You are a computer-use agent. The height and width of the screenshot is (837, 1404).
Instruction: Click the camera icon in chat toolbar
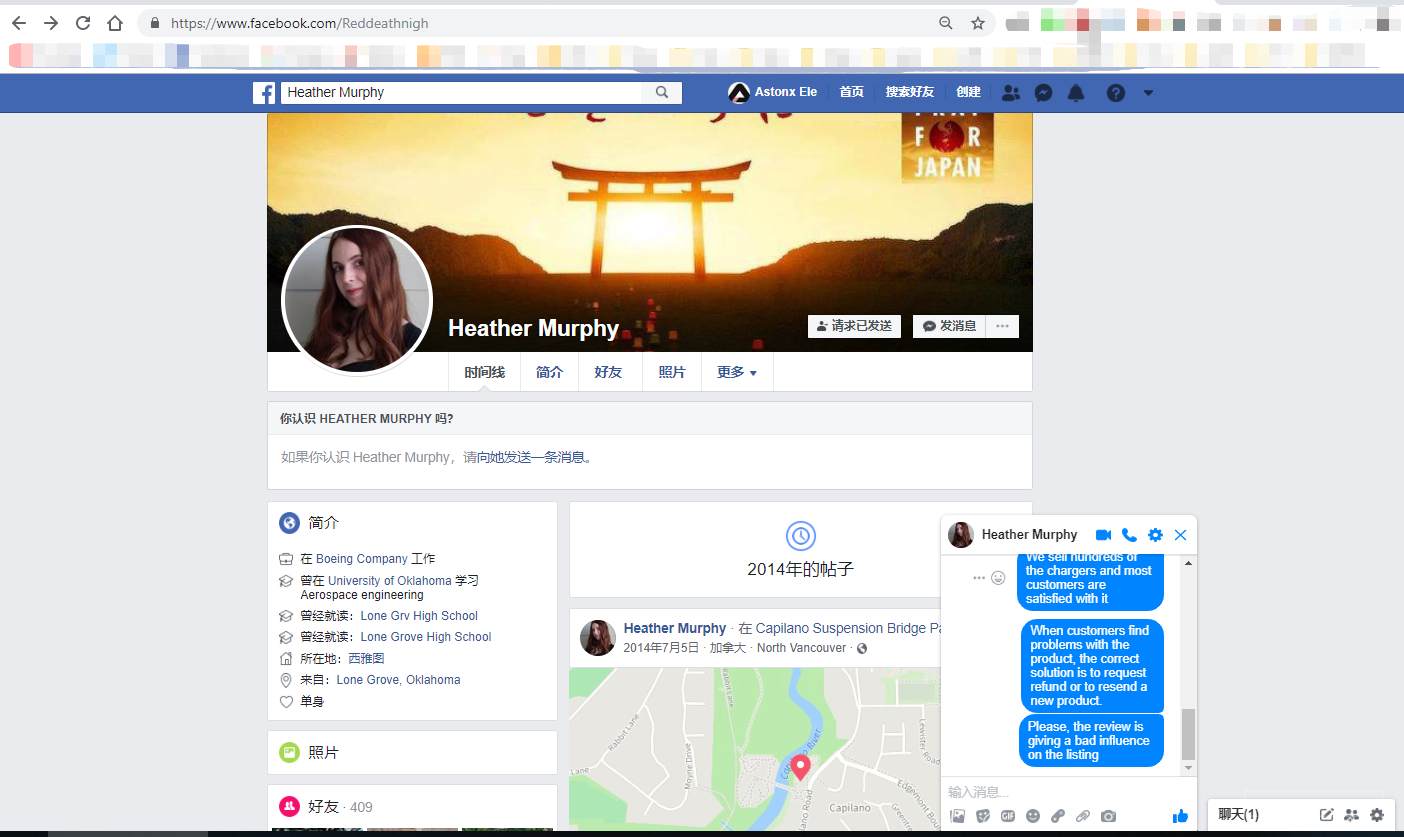coord(1108,816)
